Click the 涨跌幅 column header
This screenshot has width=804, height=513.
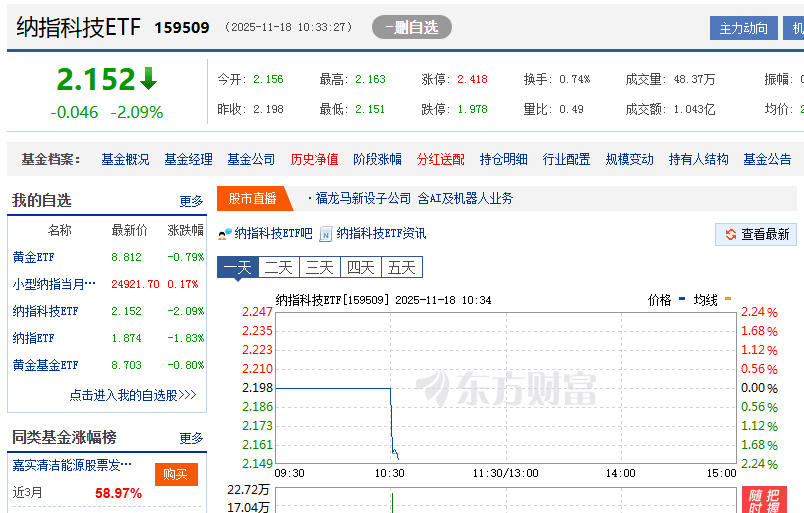pyautogui.click(x=186, y=230)
